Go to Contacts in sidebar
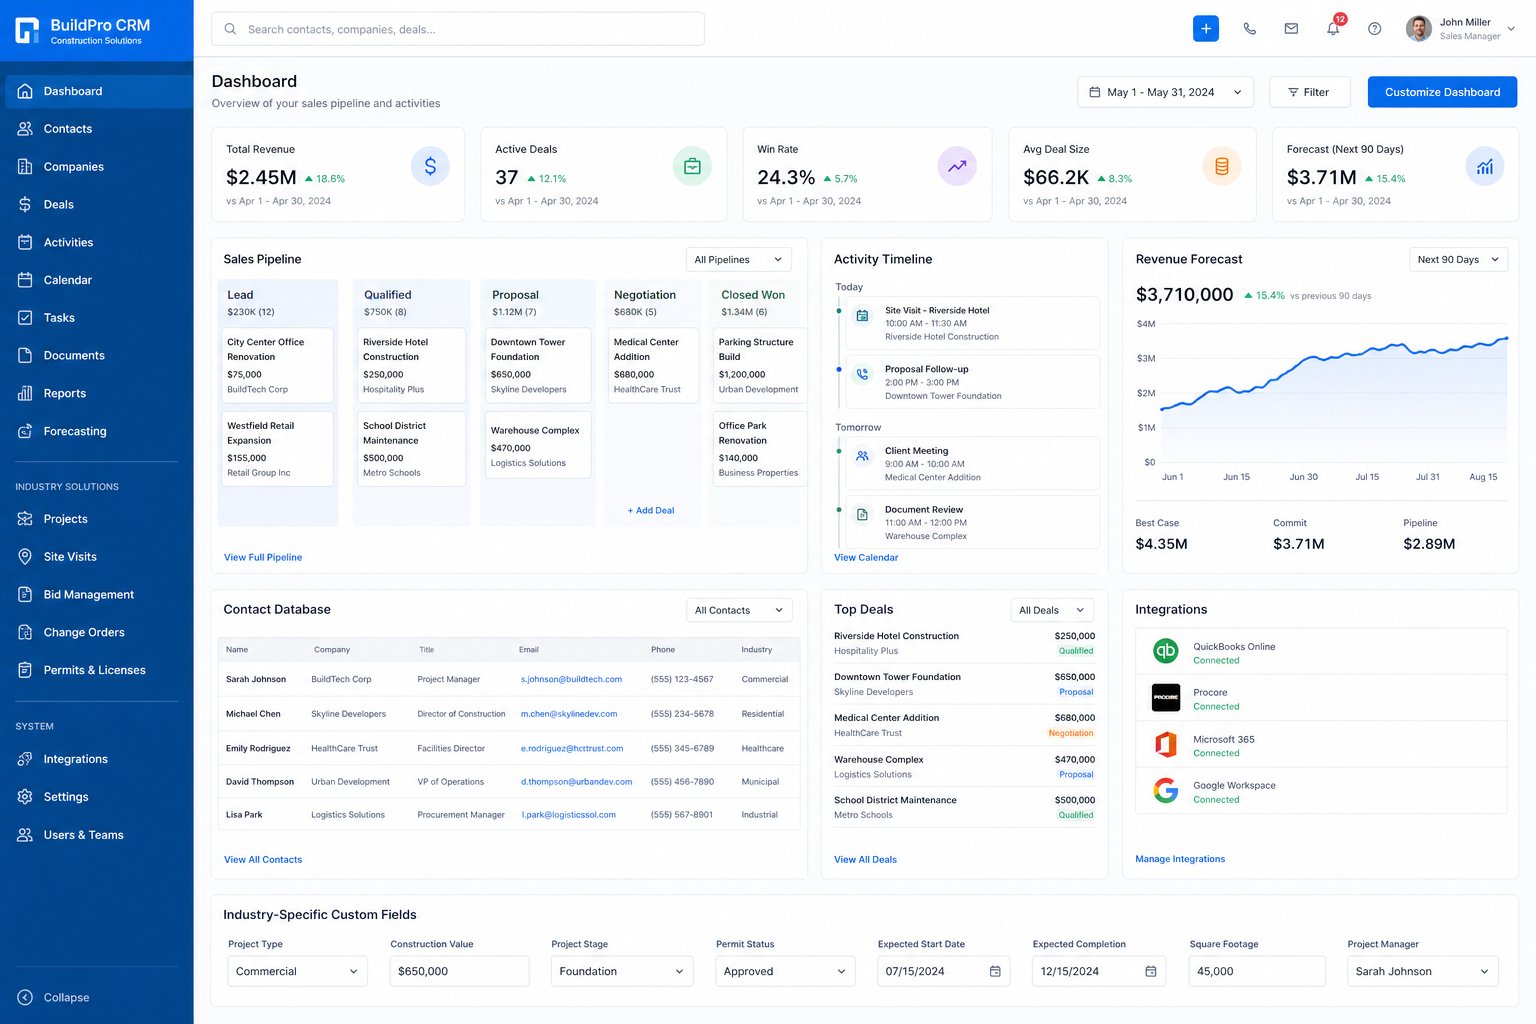Image resolution: width=1536 pixels, height=1024 pixels. click(97, 129)
